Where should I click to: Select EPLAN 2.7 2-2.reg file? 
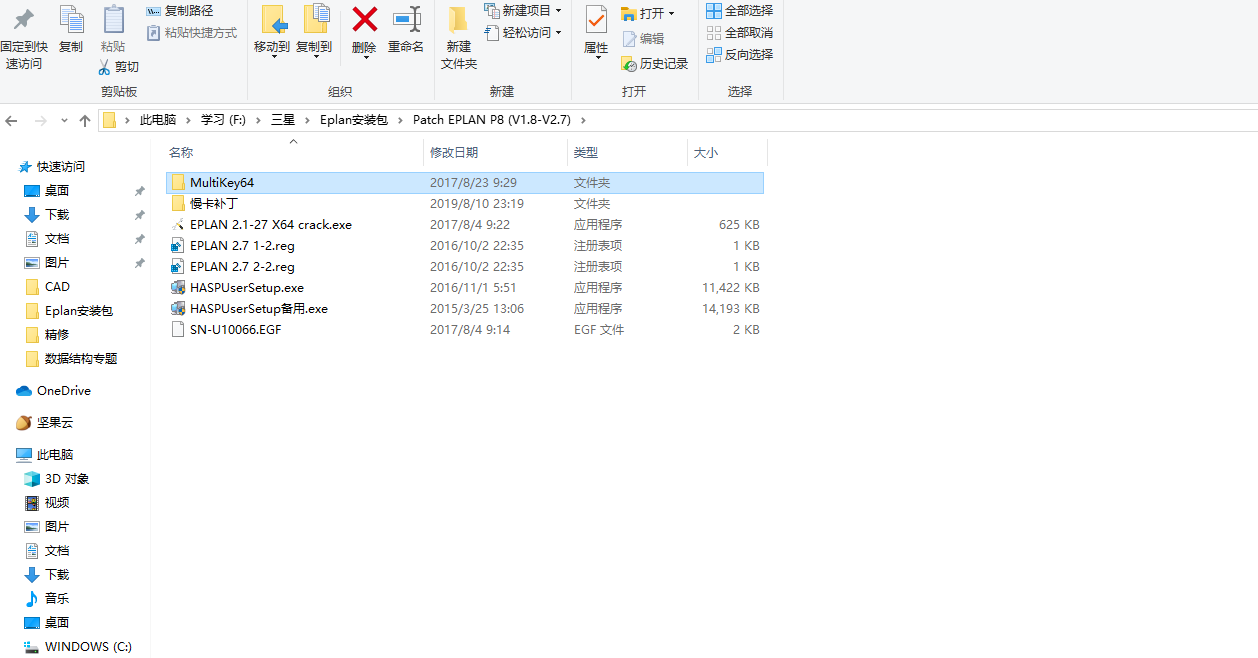pos(465,267)
